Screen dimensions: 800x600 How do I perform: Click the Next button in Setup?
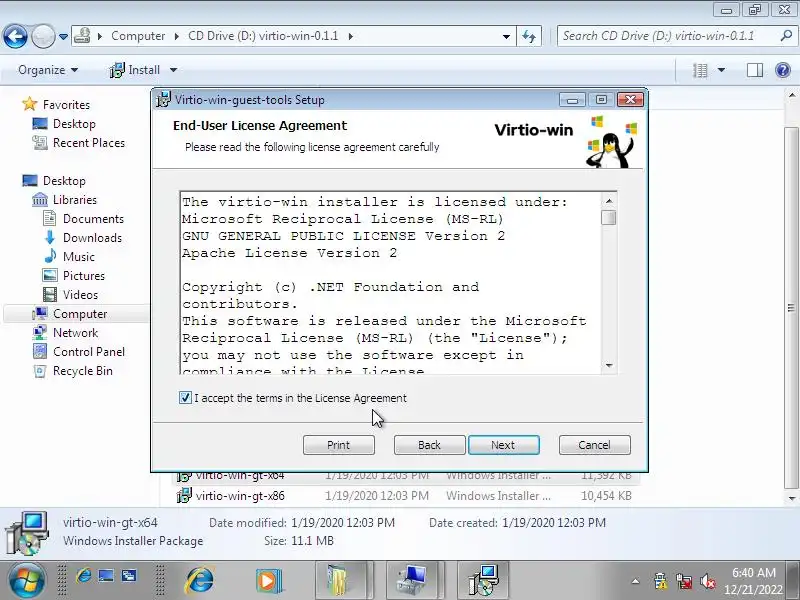pos(504,445)
